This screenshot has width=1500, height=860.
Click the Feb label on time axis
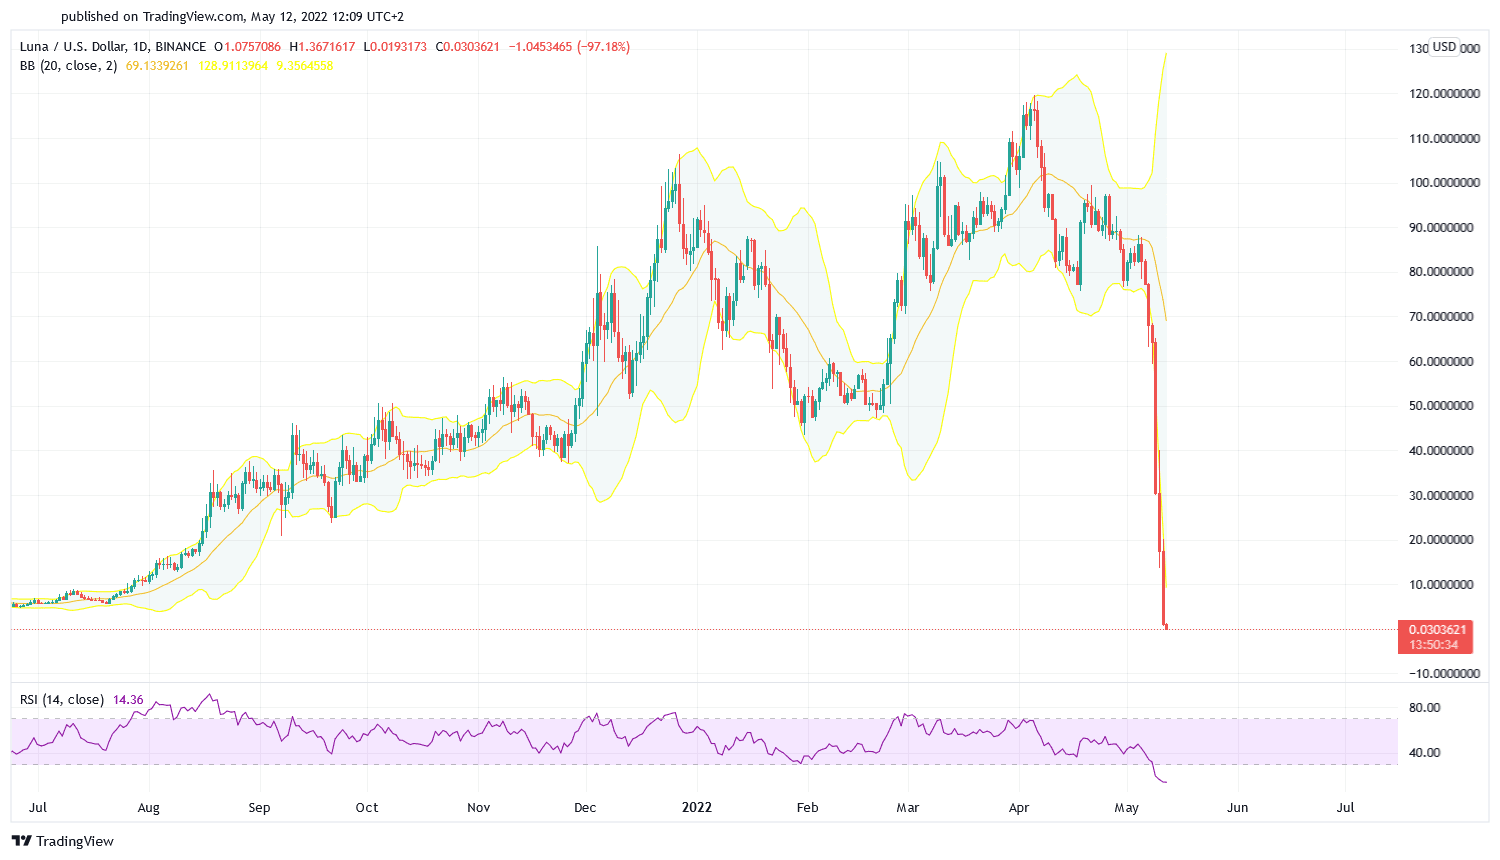click(x=808, y=808)
